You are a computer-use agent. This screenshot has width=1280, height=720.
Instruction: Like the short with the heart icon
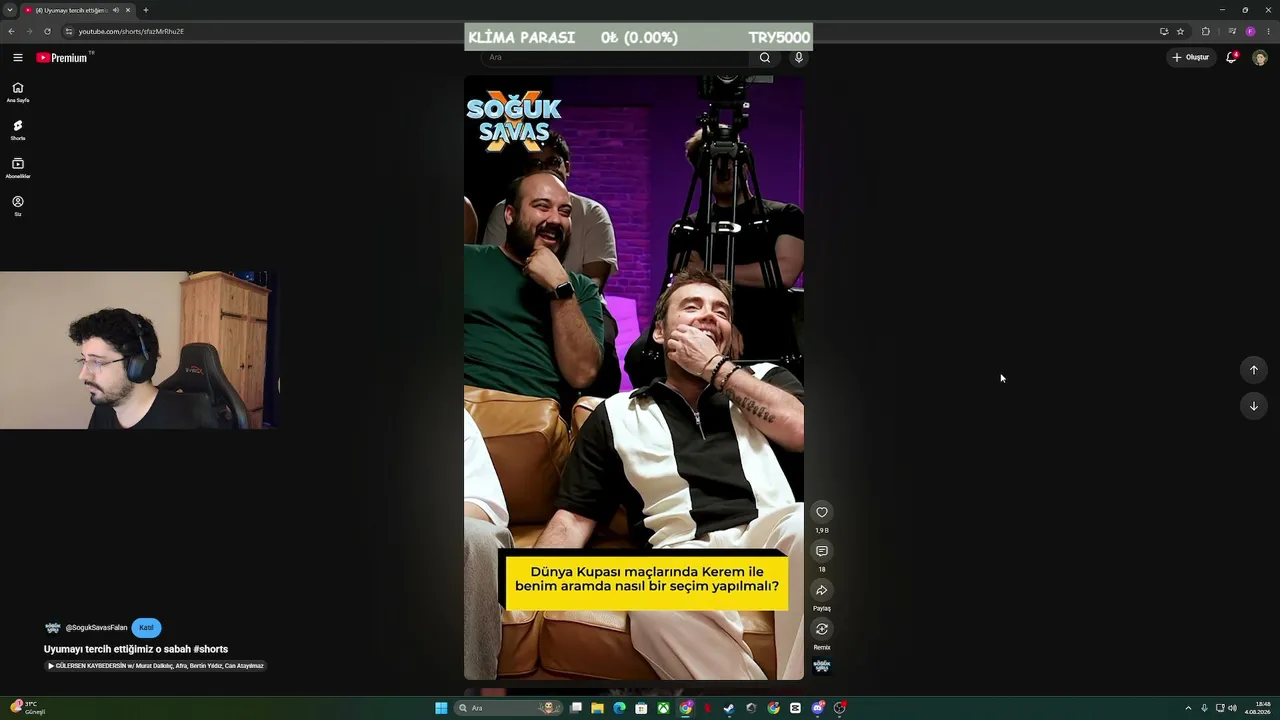[822, 512]
